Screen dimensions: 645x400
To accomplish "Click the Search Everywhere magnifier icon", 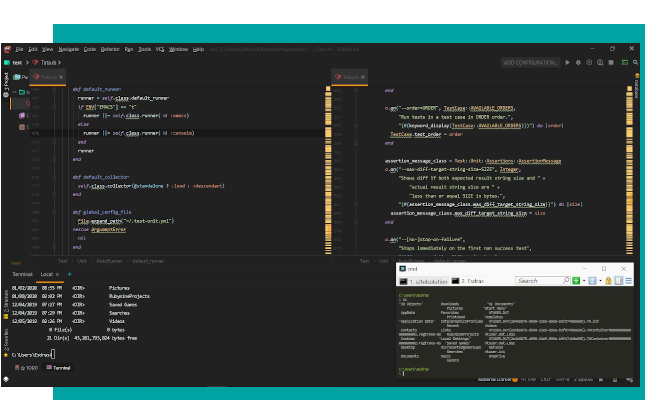I will tap(636, 63).
